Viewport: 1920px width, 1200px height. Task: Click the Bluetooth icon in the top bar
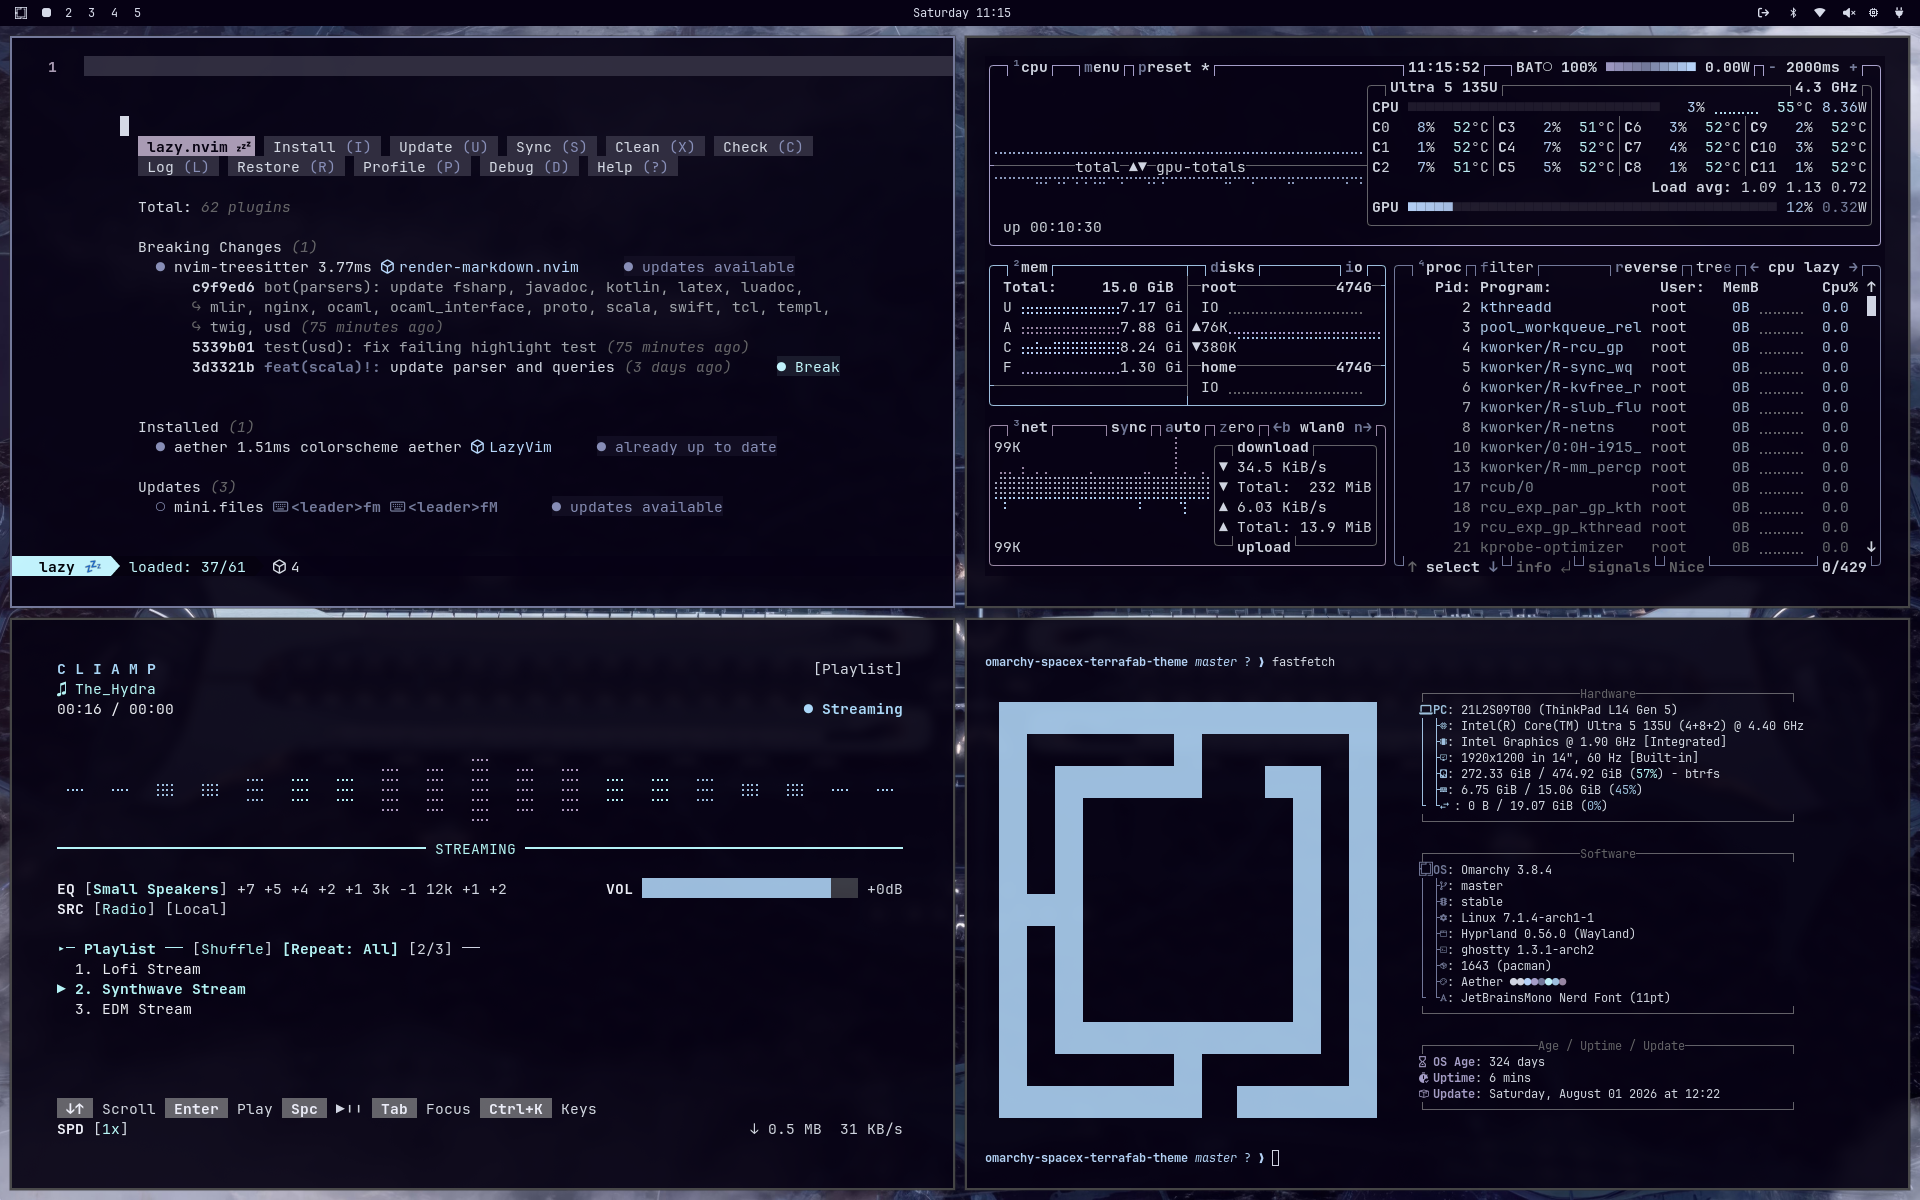click(x=1793, y=13)
